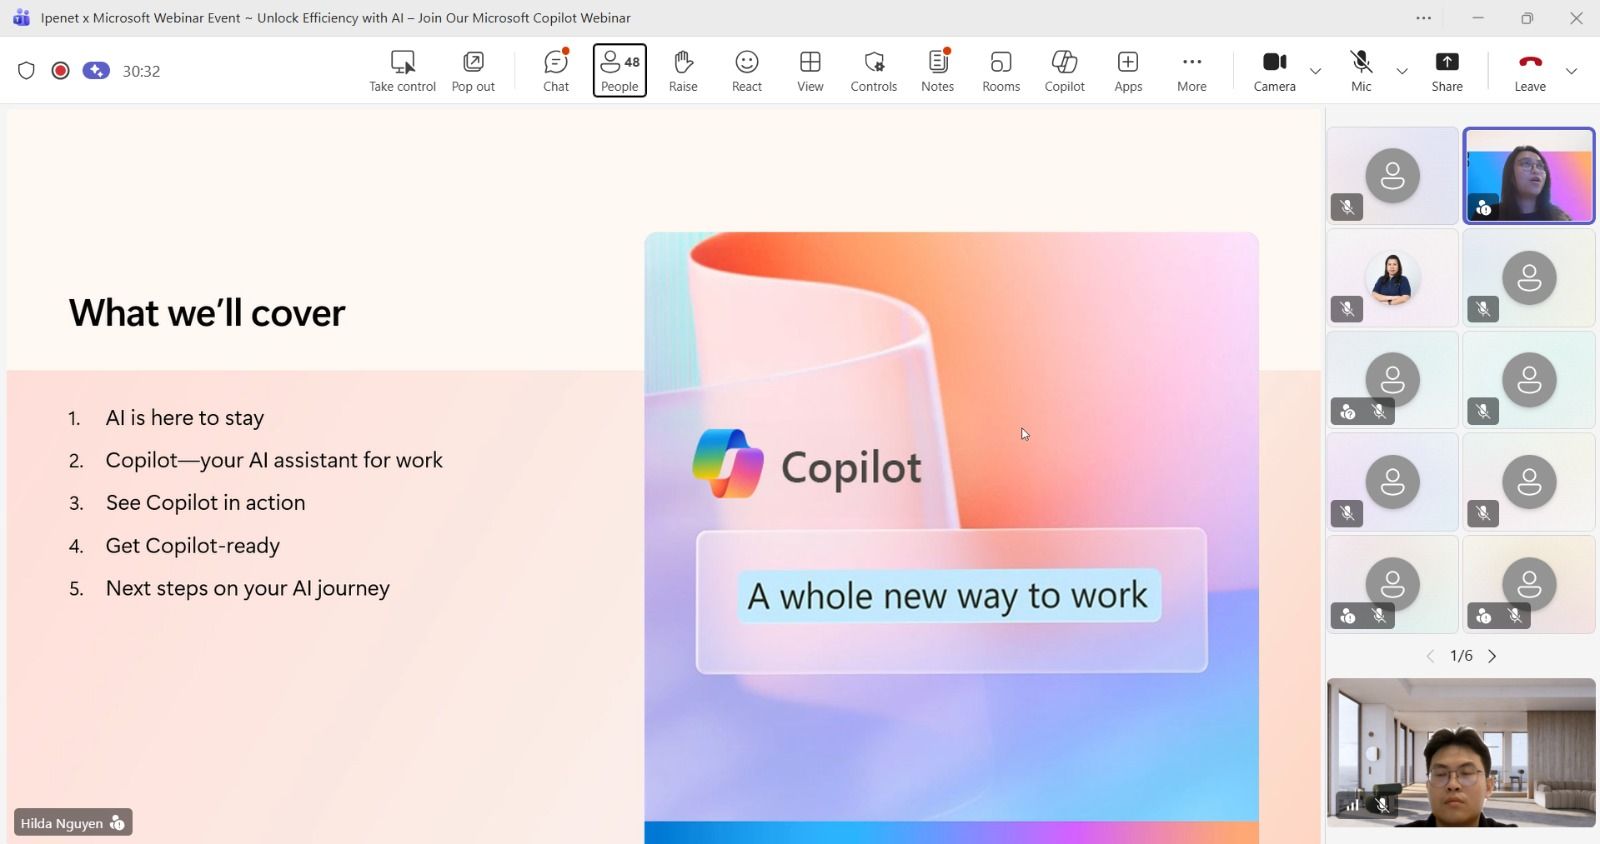
Task: Raise your hand in the meeting
Action: tap(683, 70)
